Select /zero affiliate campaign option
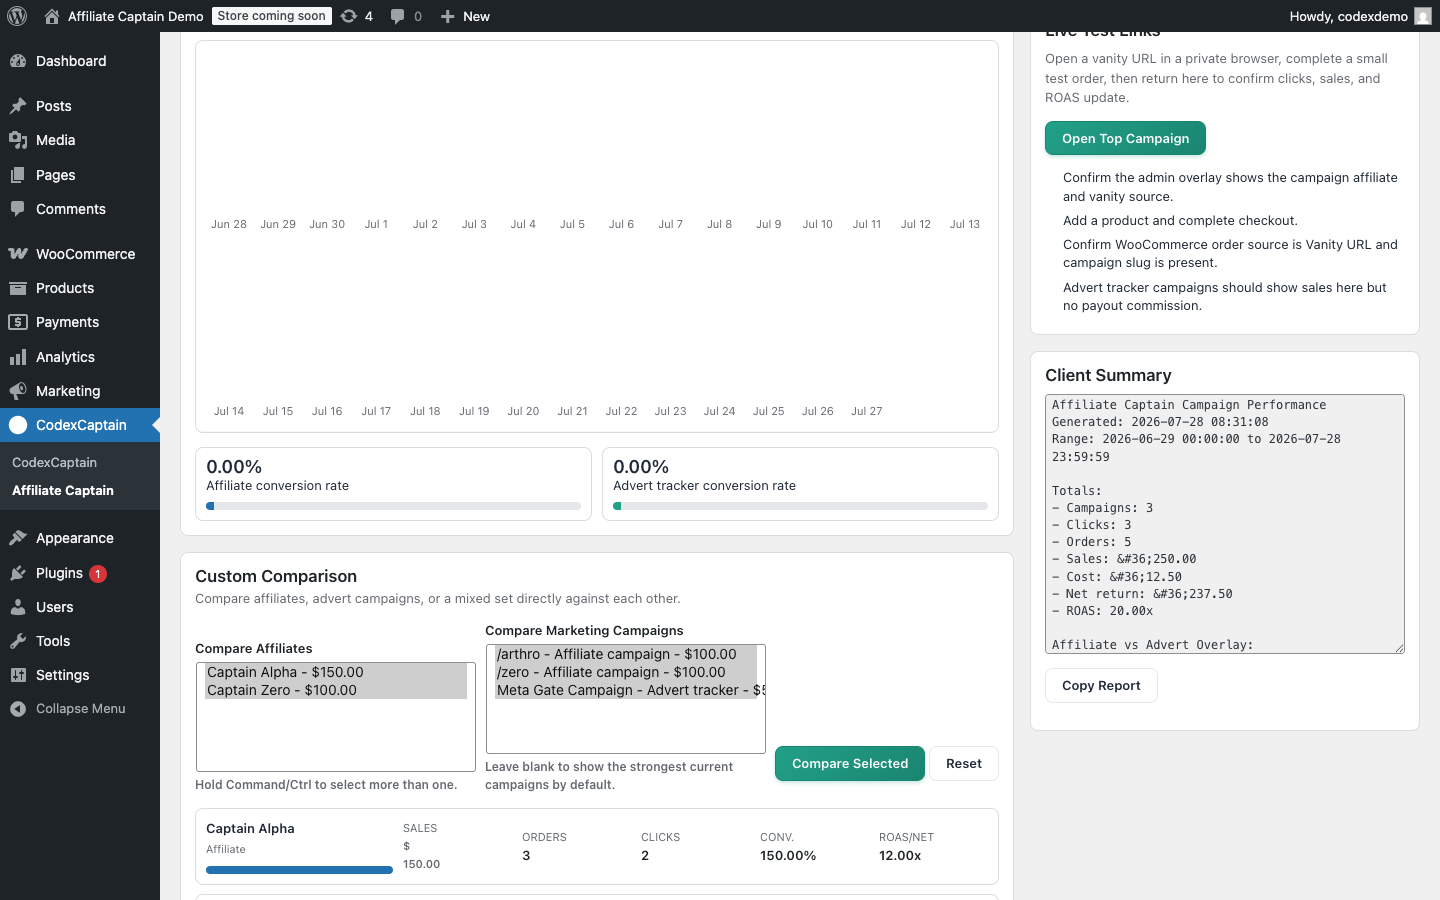This screenshot has height=900, width=1440. coord(626,672)
